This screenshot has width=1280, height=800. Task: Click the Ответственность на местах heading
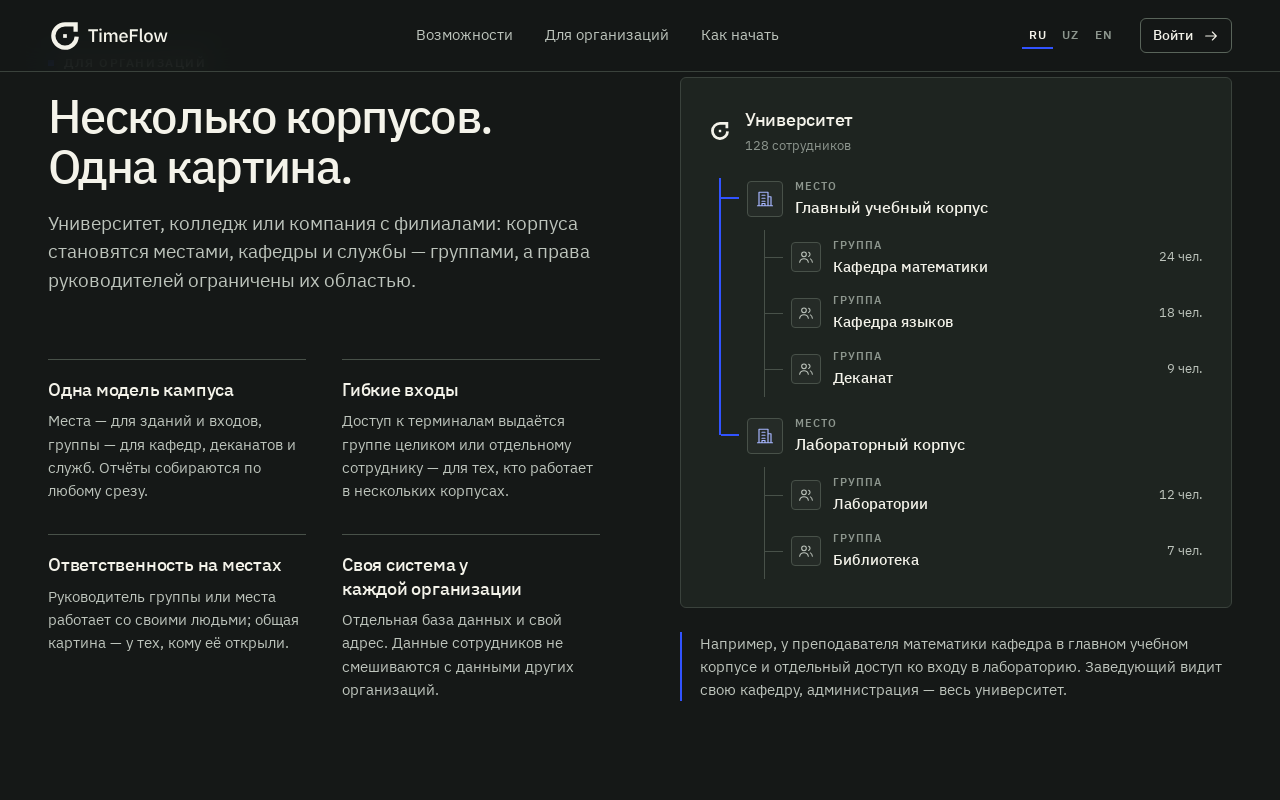coord(165,565)
